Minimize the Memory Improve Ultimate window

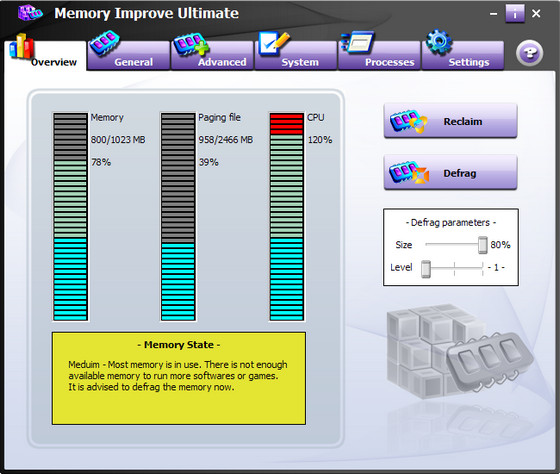pos(493,14)
